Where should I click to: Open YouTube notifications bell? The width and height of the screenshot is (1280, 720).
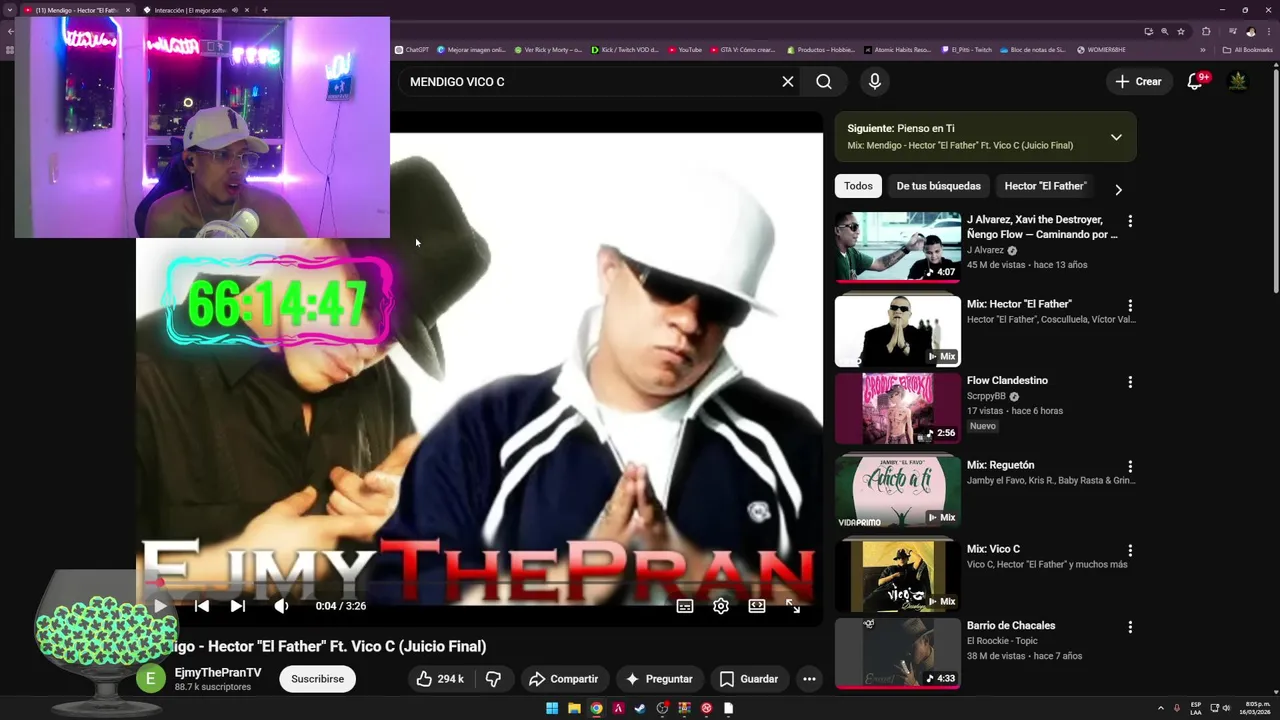1195,82
